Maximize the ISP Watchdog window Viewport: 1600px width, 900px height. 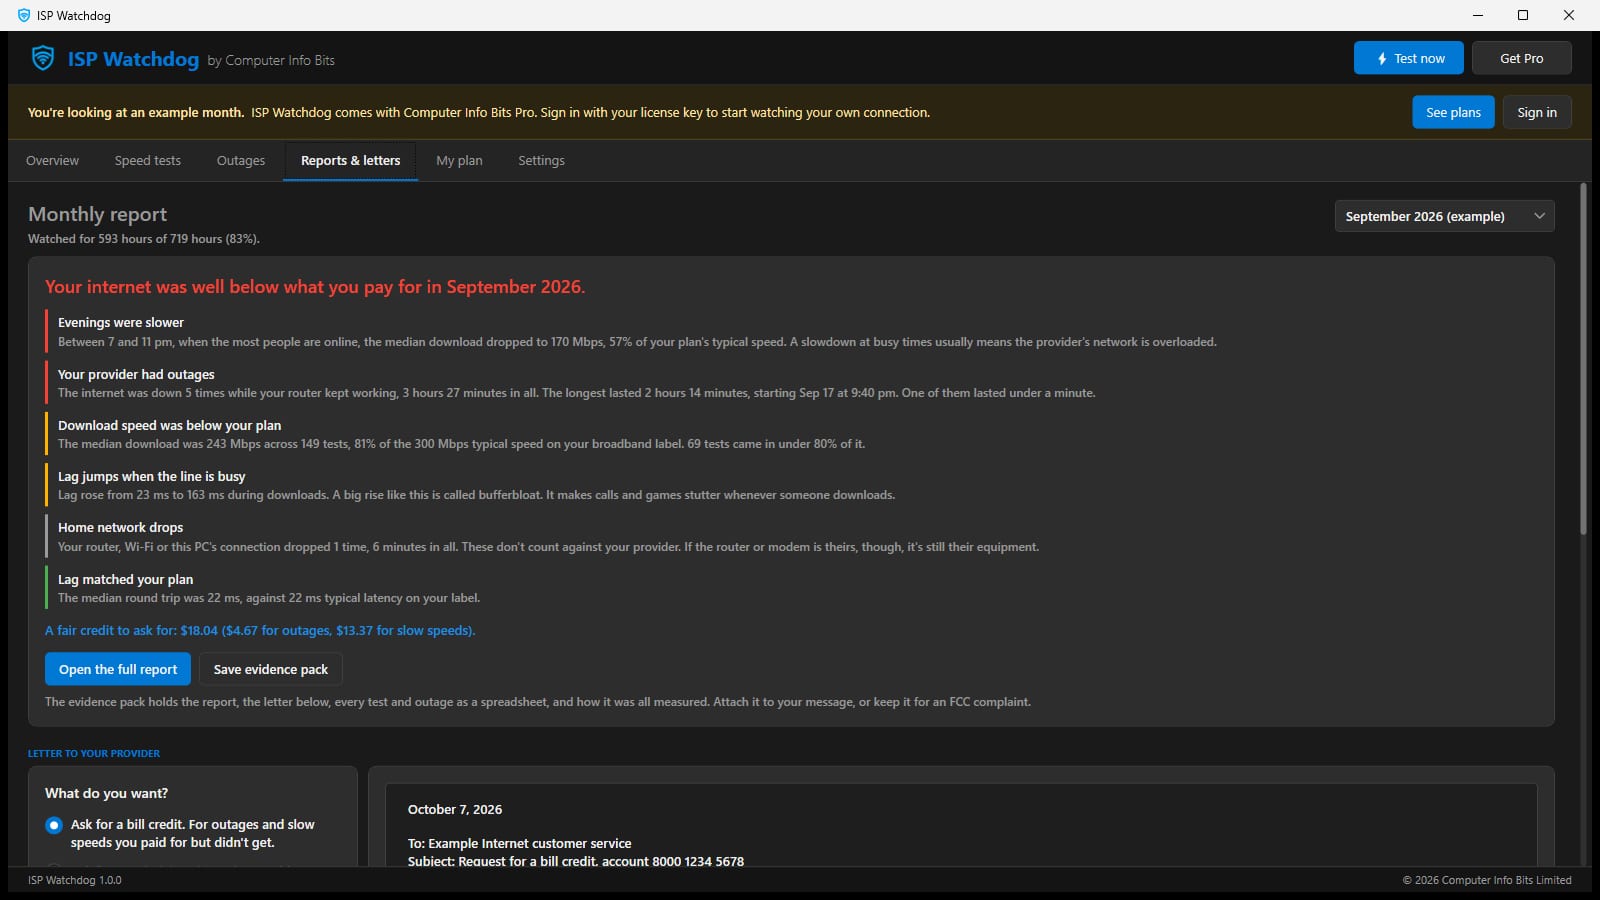(x=1523, y=15)
